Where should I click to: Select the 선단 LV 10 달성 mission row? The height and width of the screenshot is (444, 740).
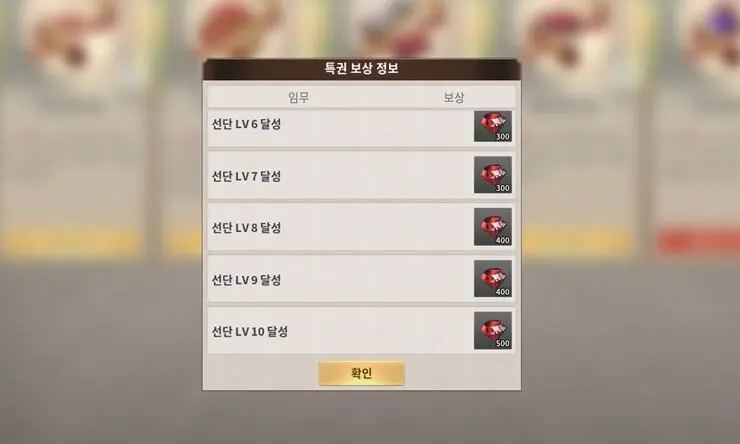click(361, 331)
